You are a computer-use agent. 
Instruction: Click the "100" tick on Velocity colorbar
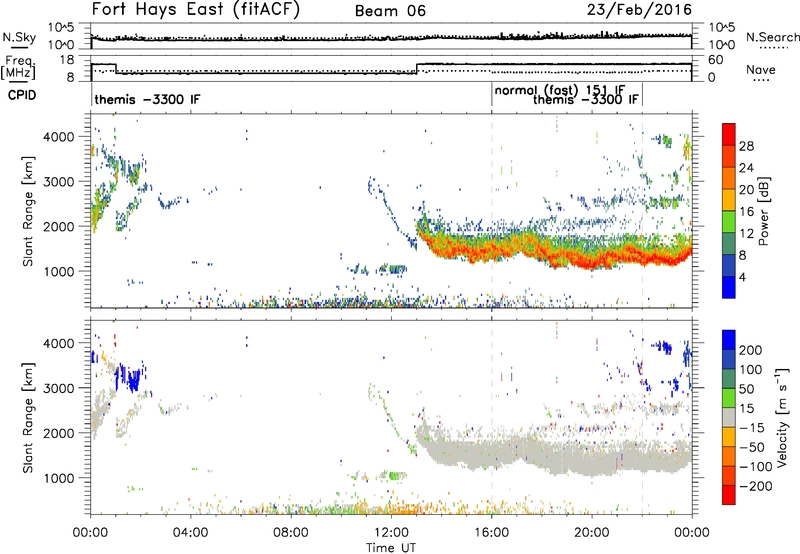[x=751, y=369]
